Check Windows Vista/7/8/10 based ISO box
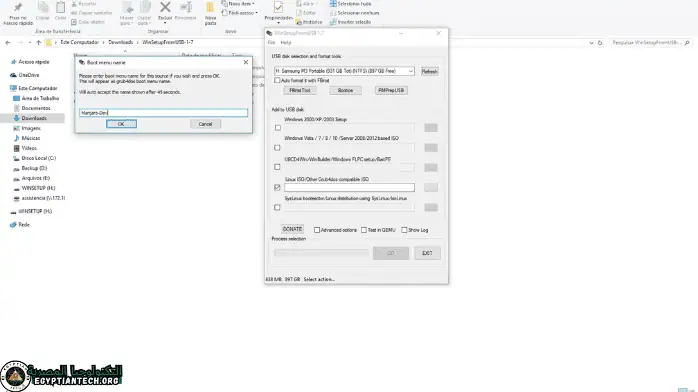Viewport: 698px width, 392px height. tap(277, 148)
